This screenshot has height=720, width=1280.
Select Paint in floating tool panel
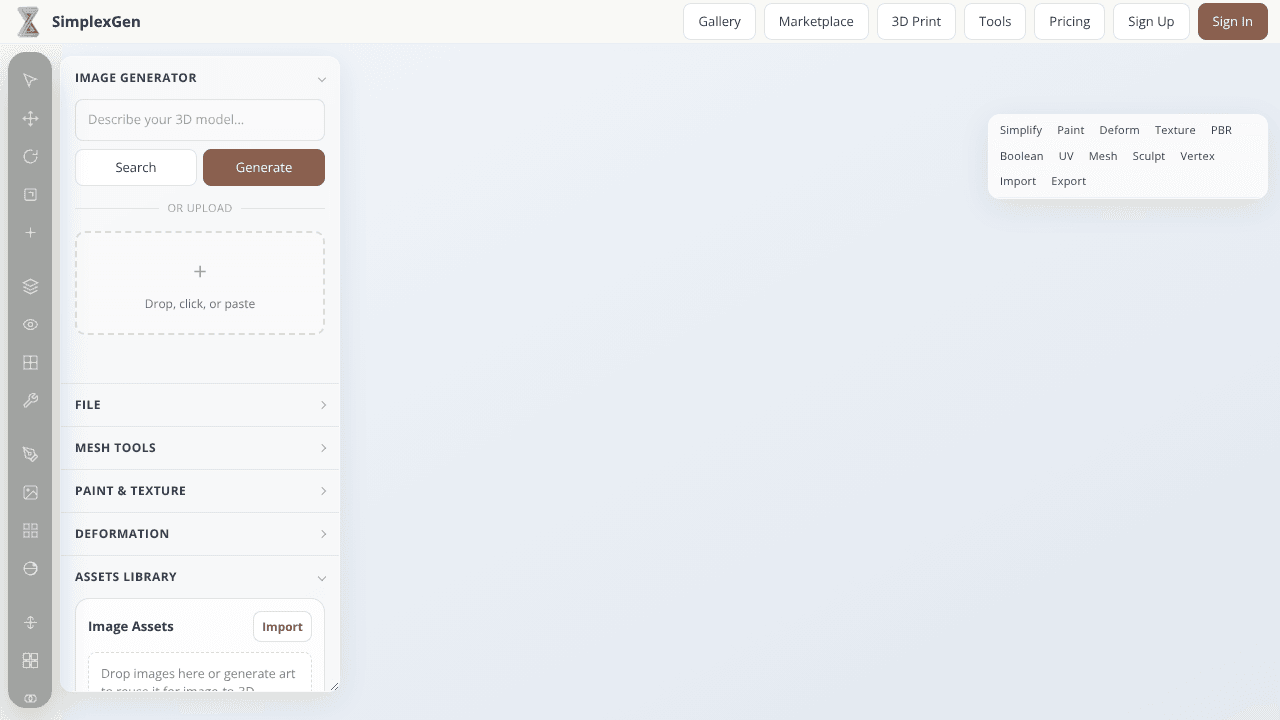tap(1071, 130)
